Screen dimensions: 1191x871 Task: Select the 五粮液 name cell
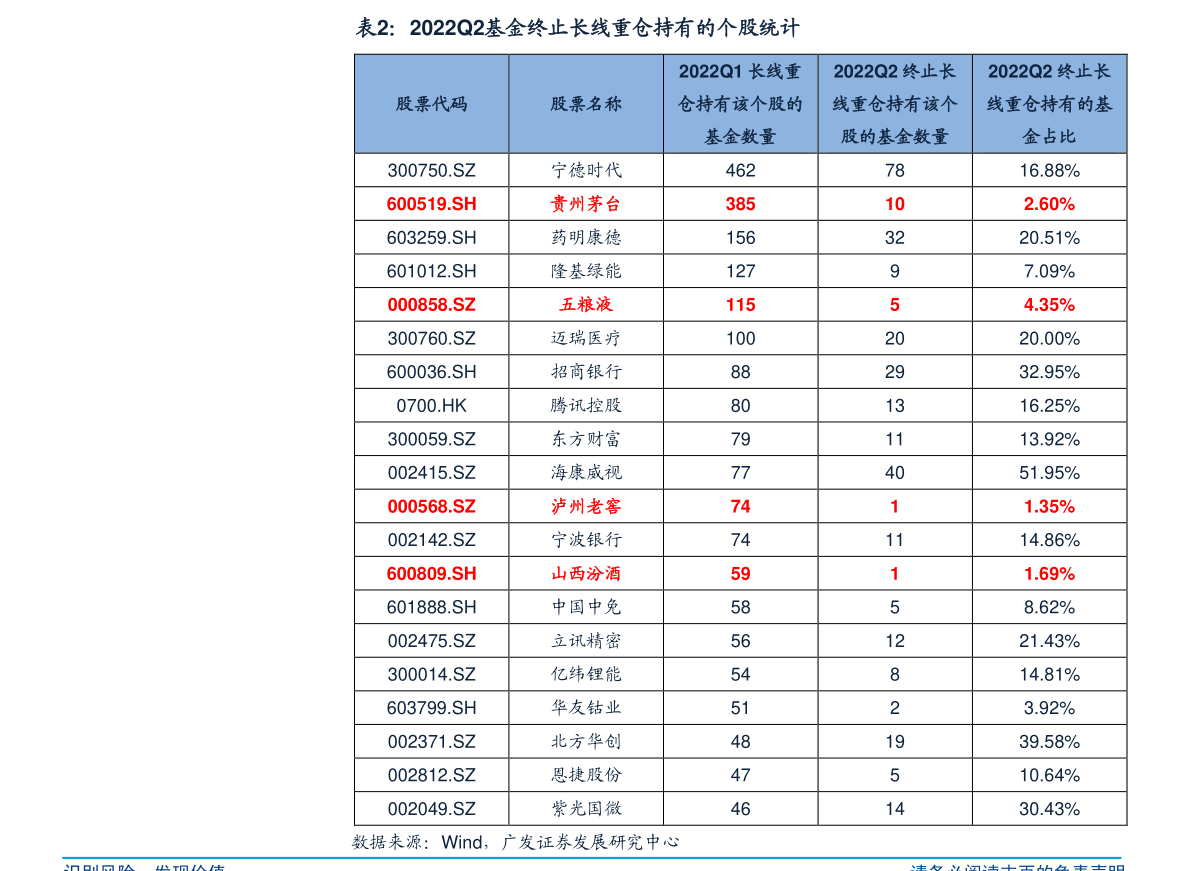point(586,305)
